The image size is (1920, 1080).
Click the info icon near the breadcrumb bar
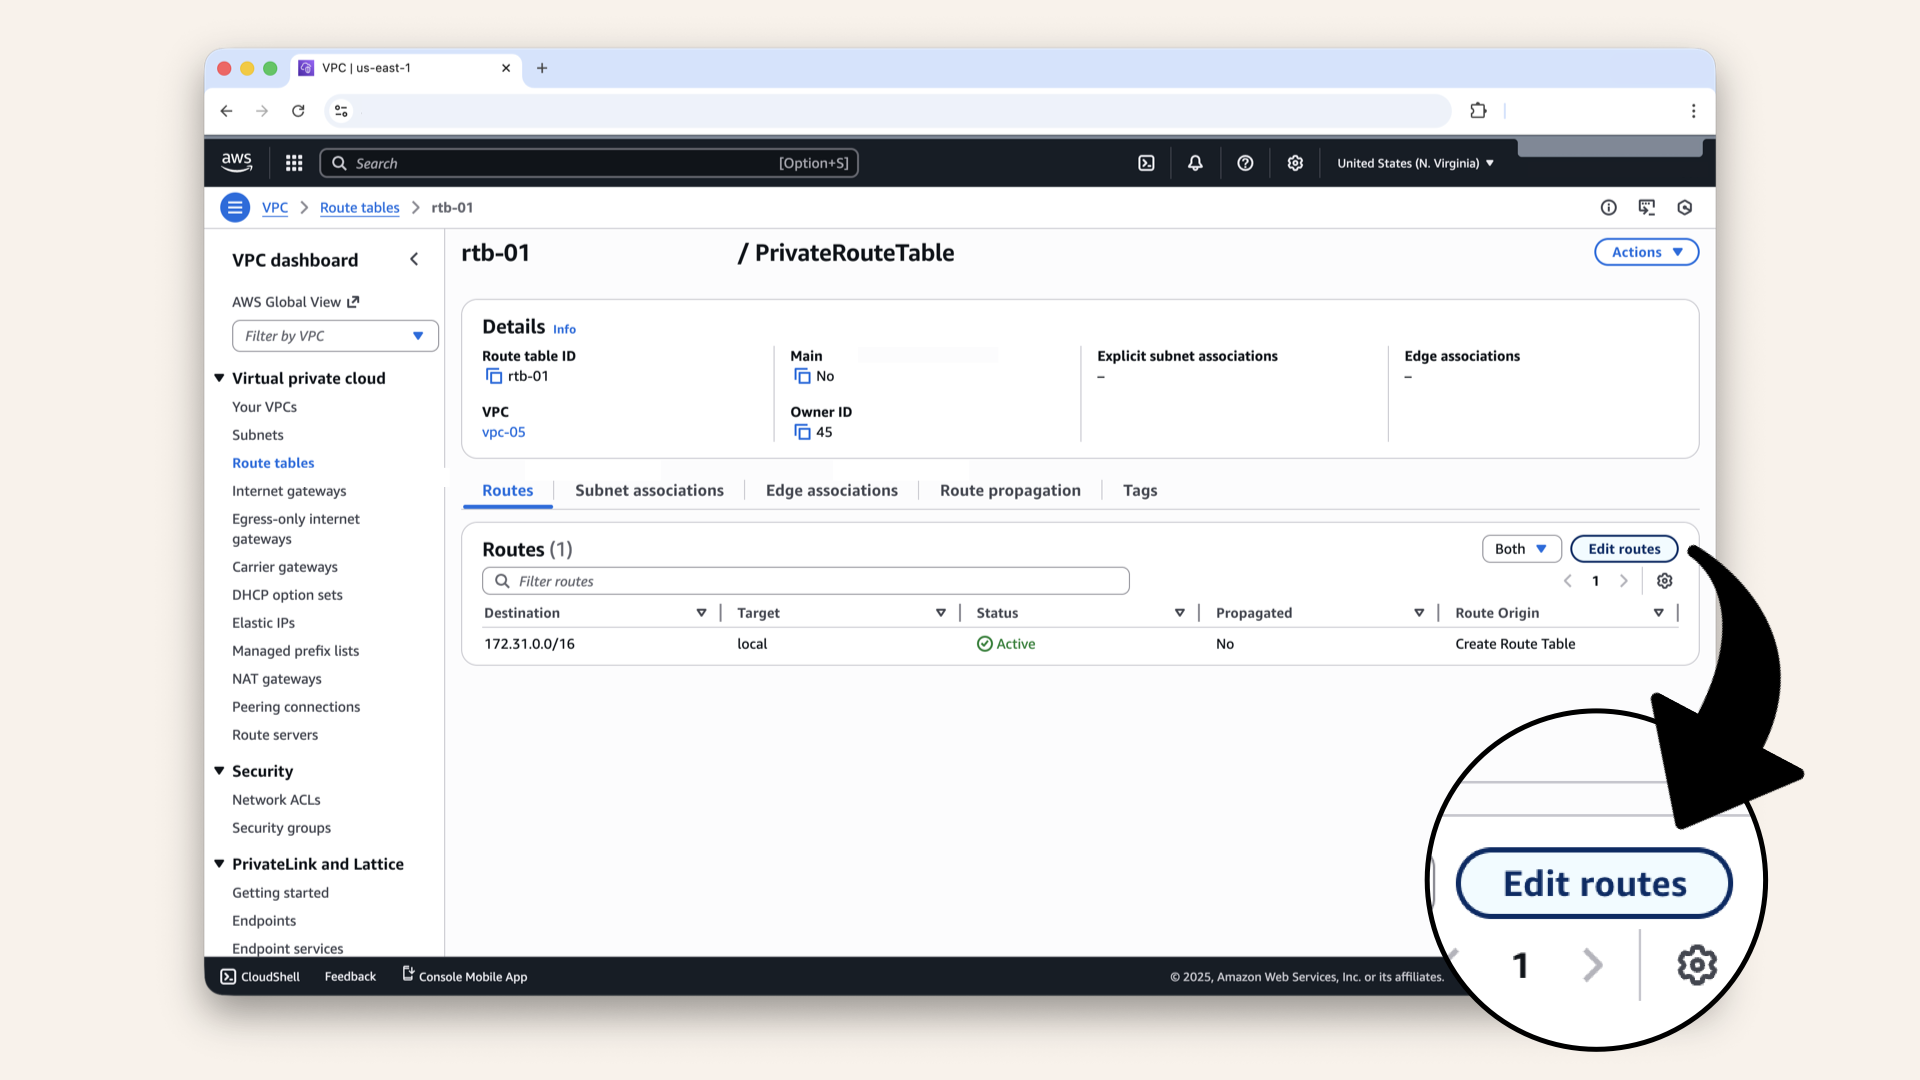(x=1609, y=207)
